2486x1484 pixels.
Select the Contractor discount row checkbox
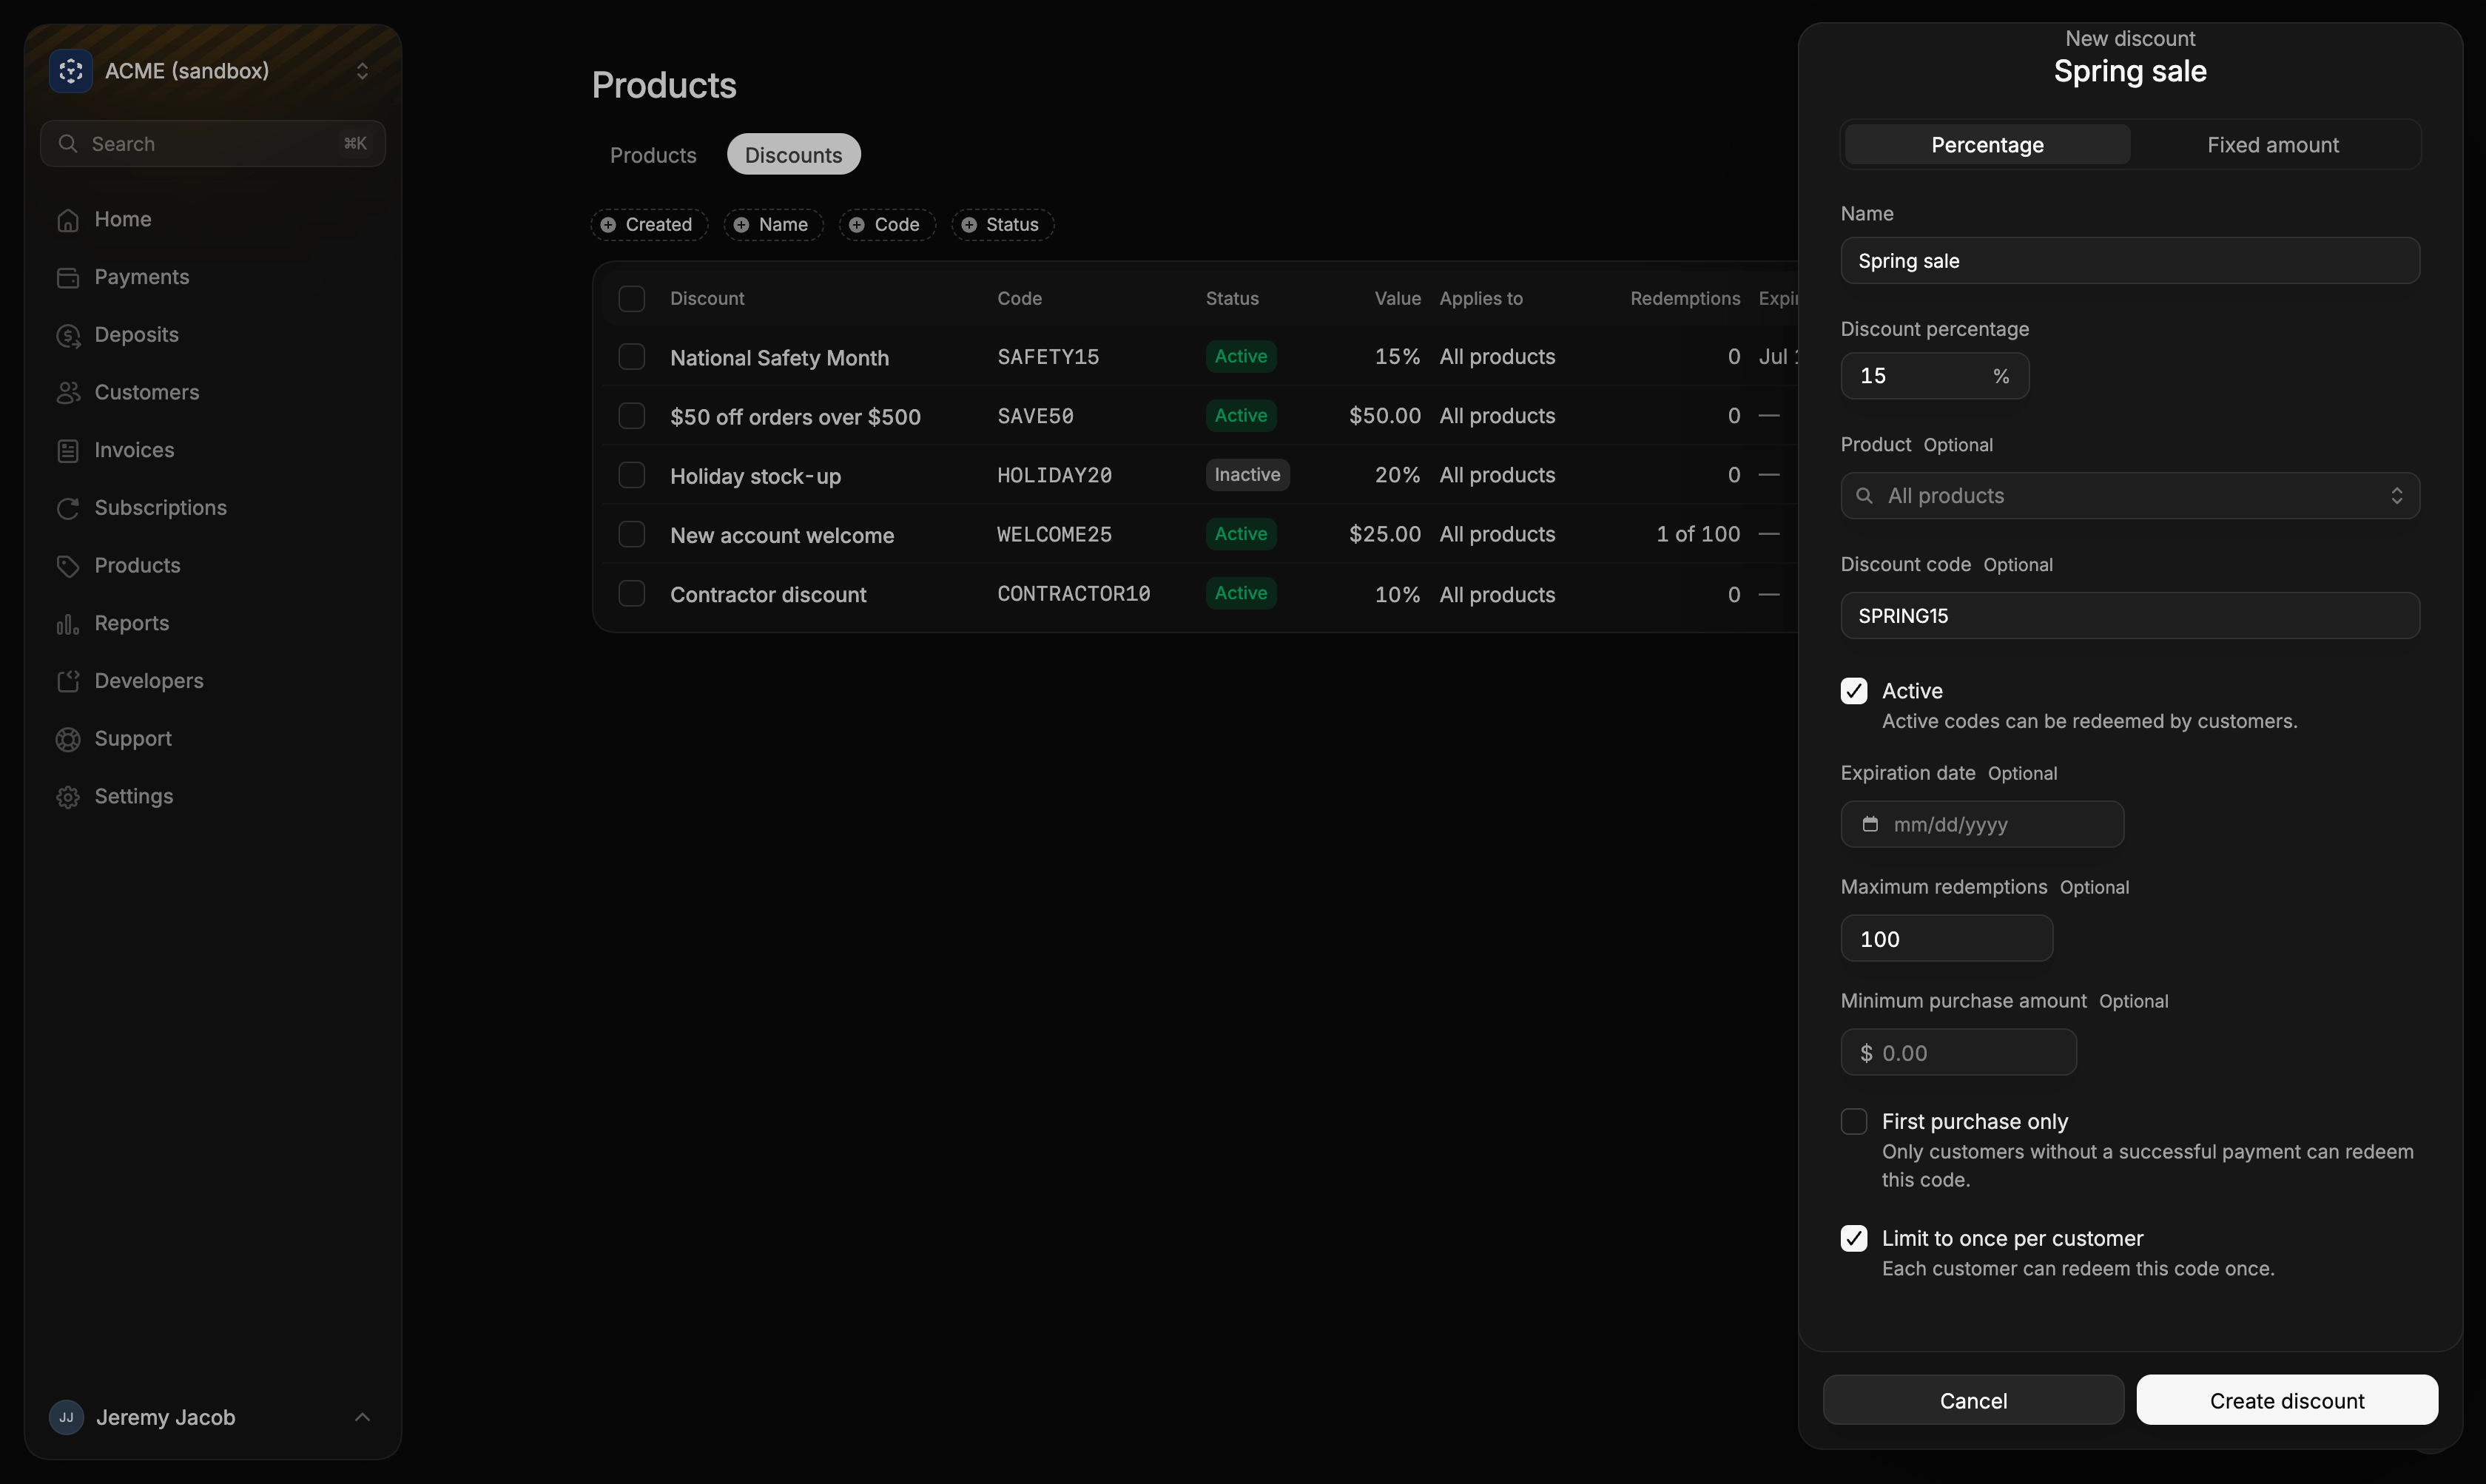click(631, 594)
